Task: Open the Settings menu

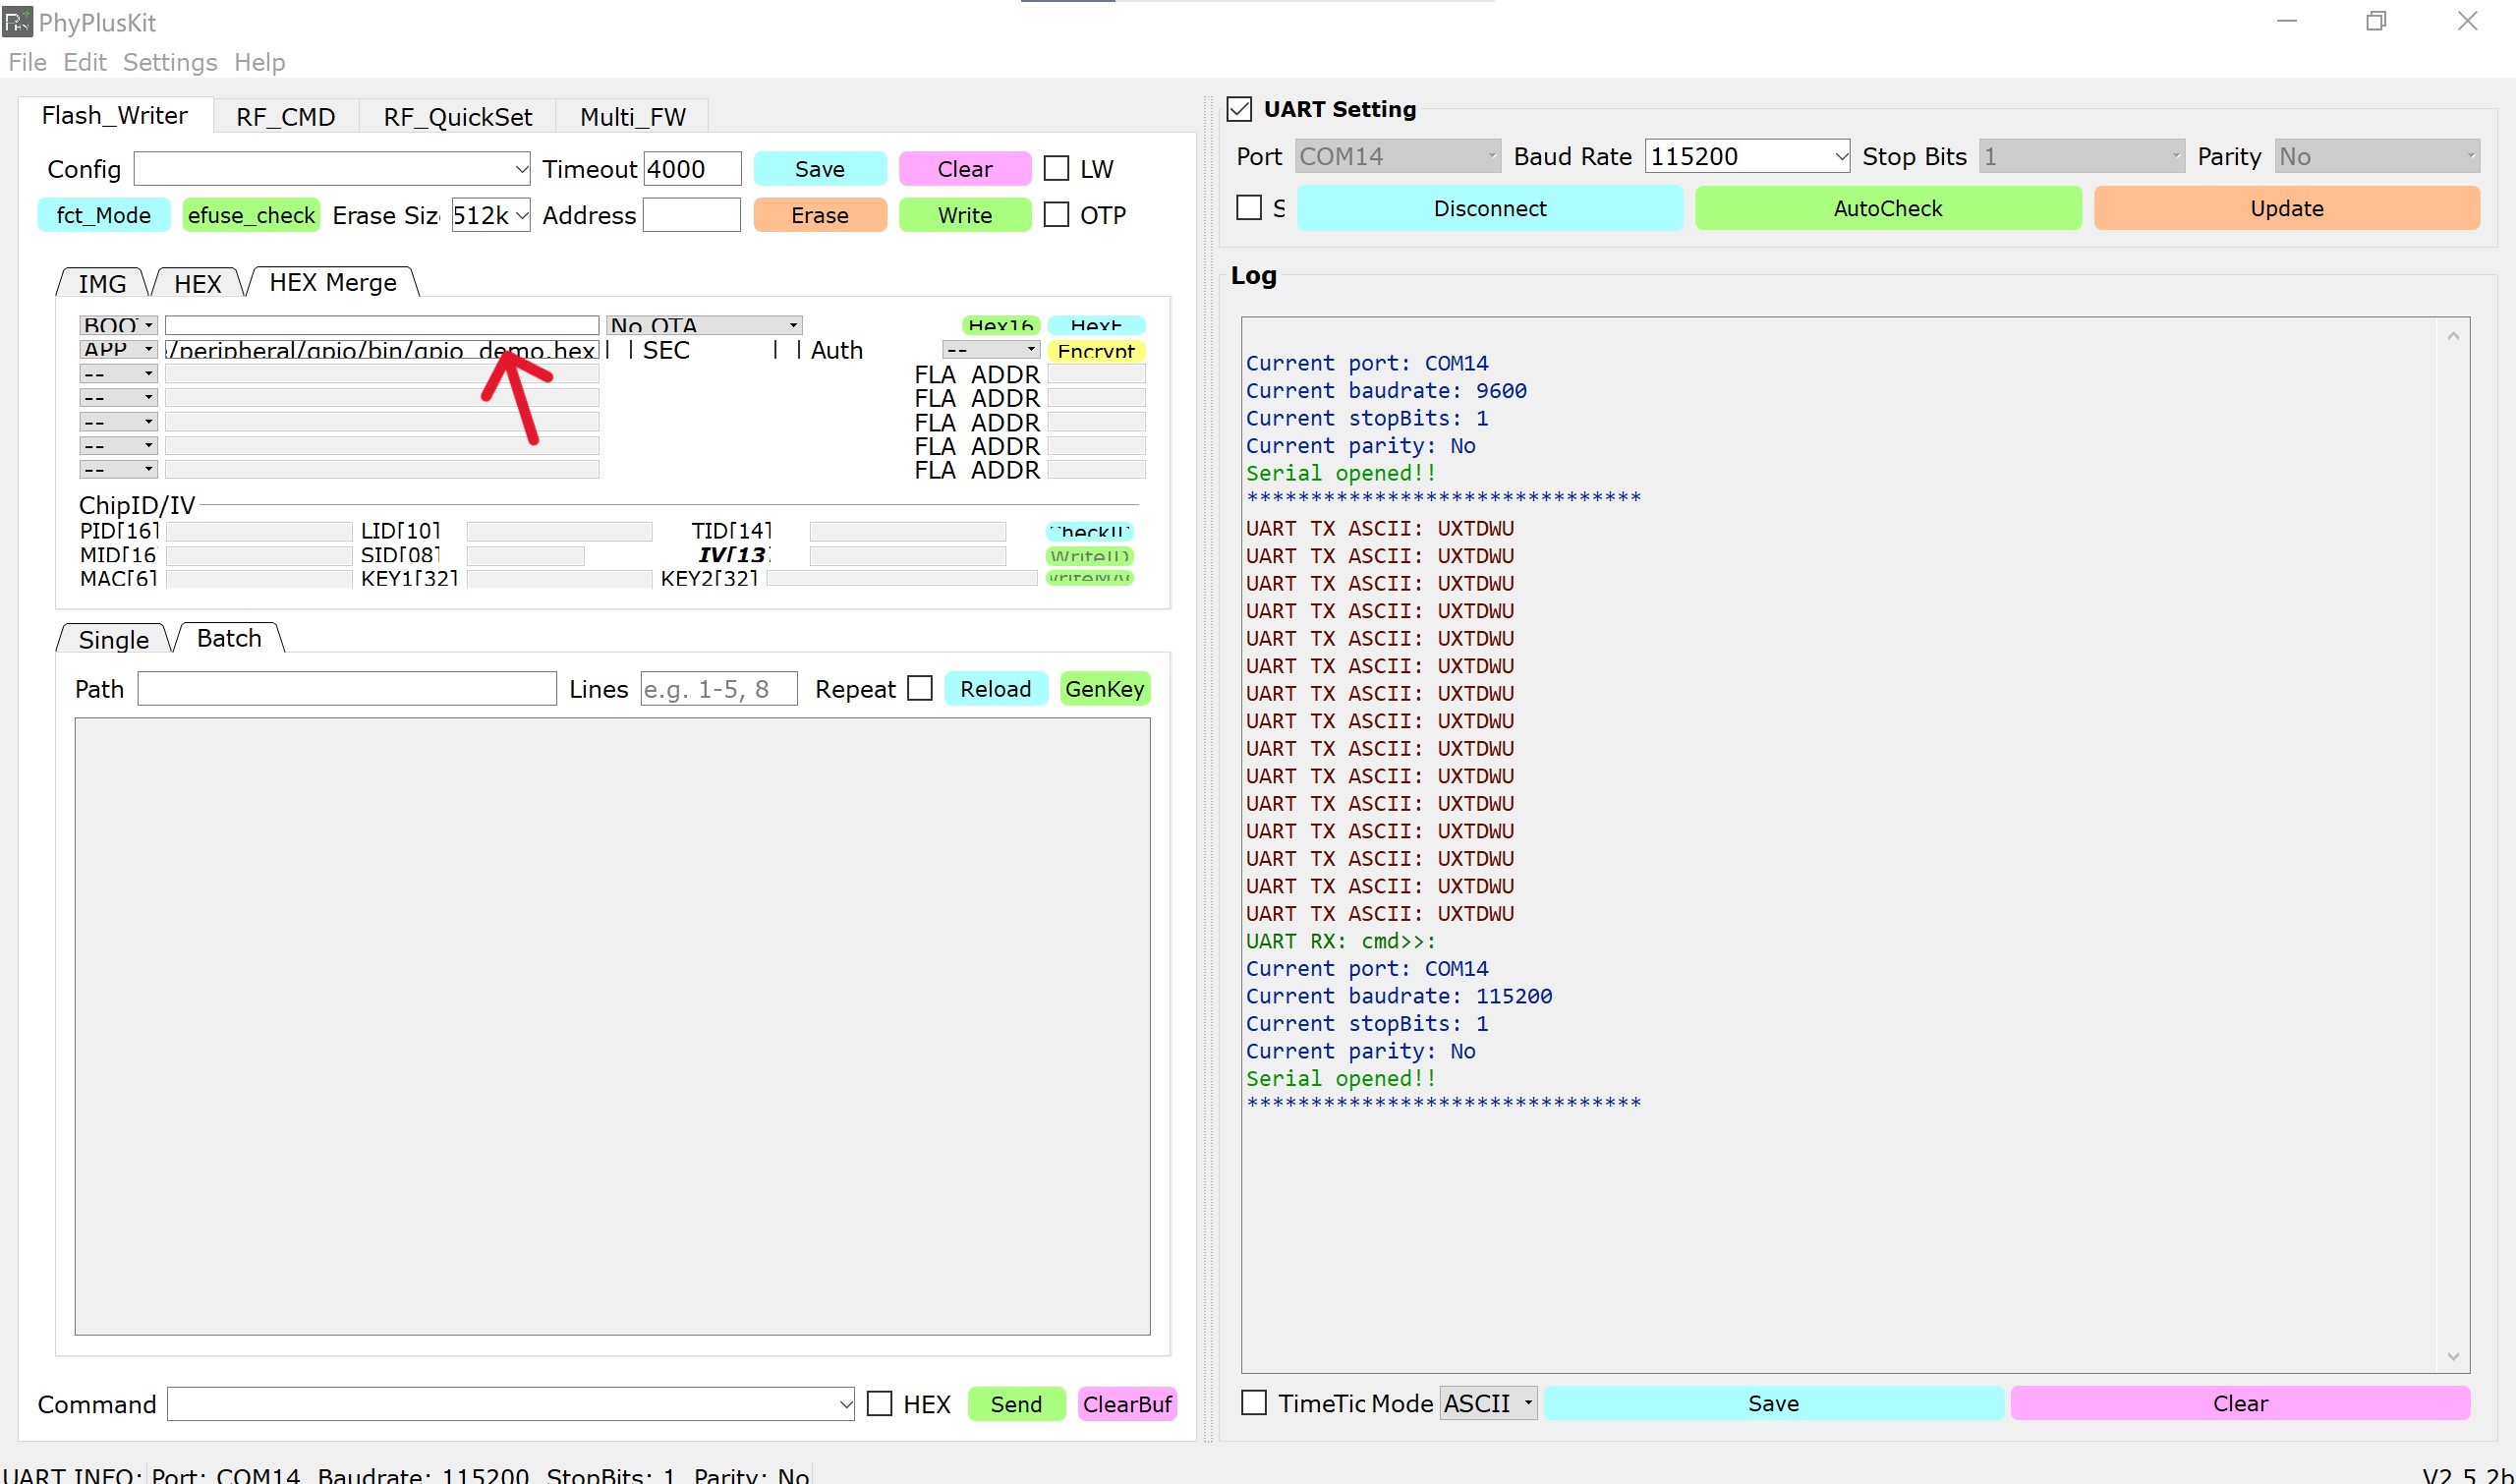Action: point(170,62)
